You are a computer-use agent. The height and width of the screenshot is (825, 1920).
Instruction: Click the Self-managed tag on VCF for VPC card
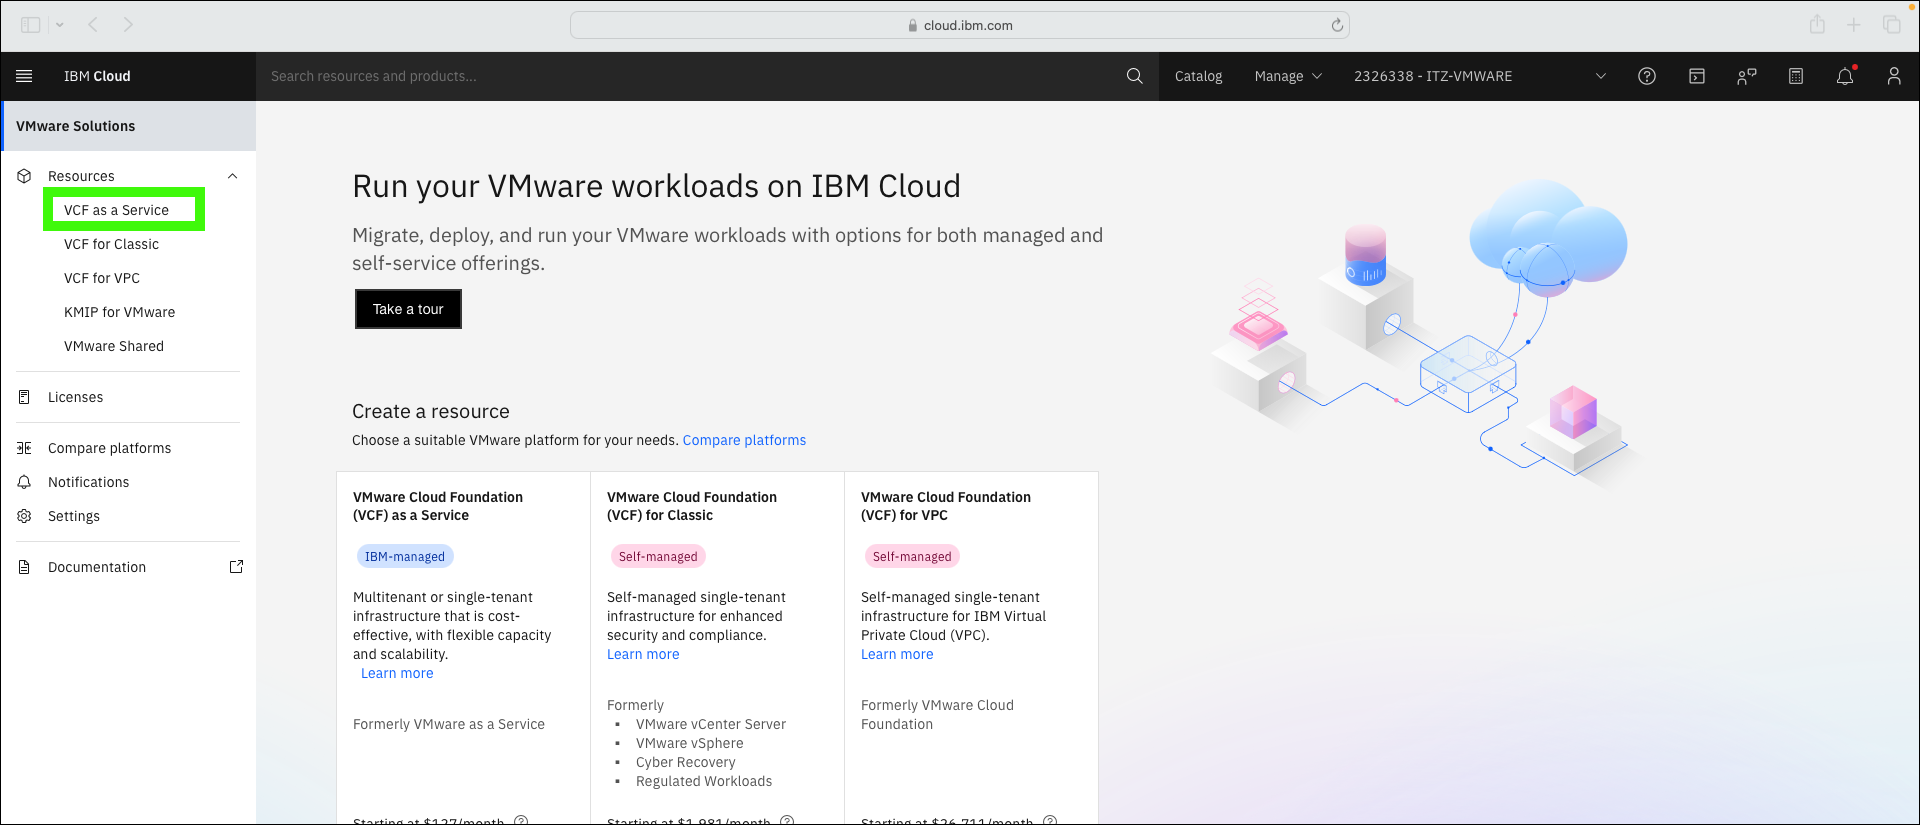912,556
